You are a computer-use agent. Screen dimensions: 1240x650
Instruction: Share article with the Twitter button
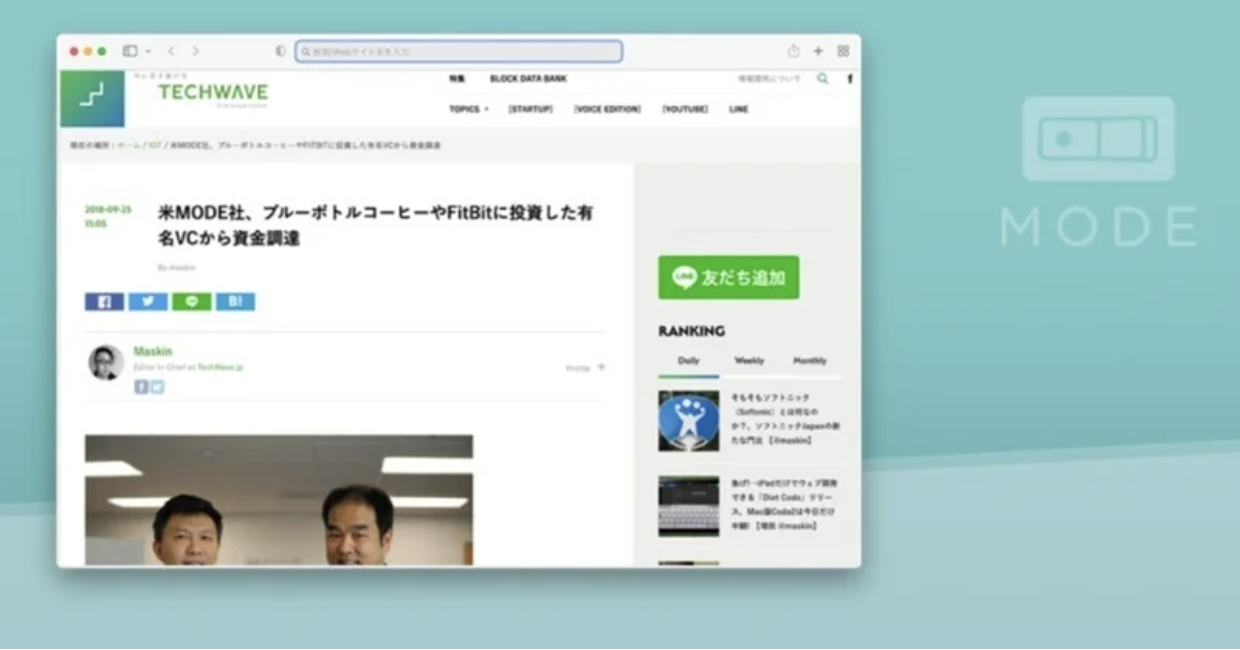(x=148, y=302)
